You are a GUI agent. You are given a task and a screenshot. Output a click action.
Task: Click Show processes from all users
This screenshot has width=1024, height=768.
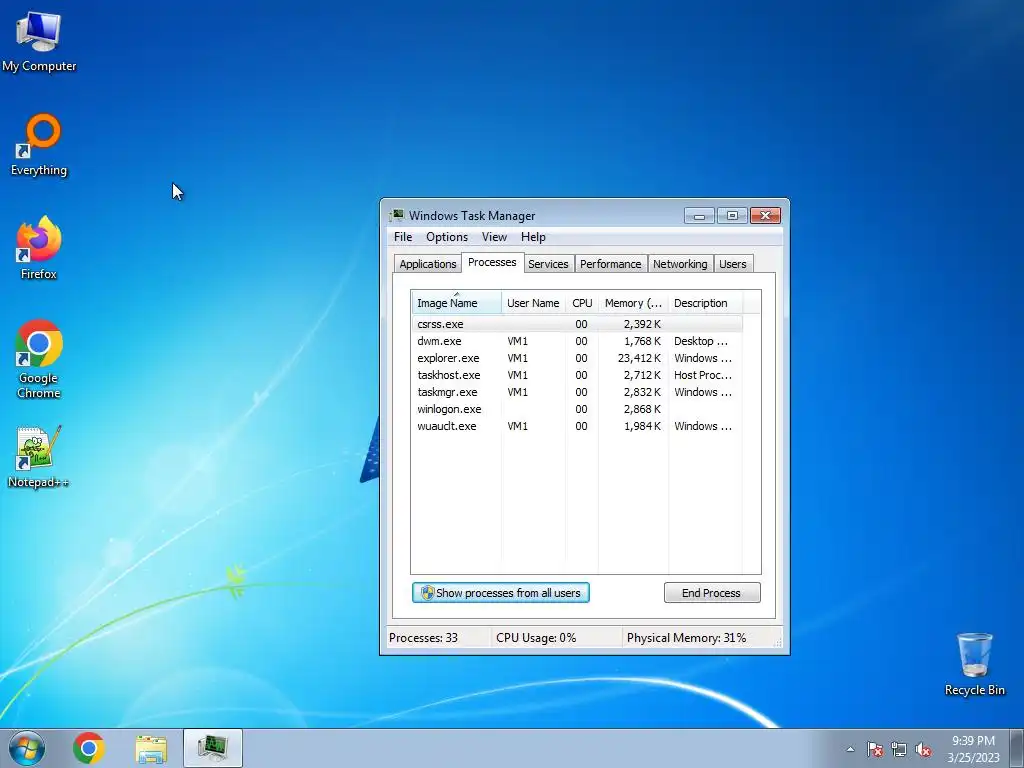pos(501,593)
